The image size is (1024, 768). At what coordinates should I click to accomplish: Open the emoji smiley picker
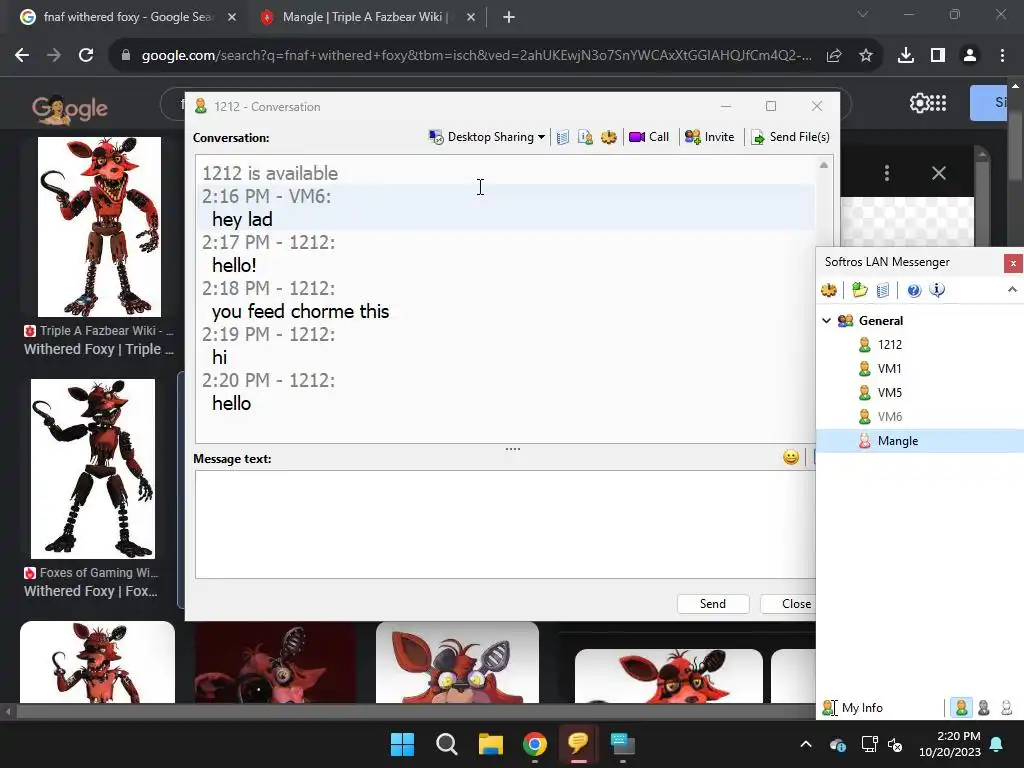tap(791, 457)
